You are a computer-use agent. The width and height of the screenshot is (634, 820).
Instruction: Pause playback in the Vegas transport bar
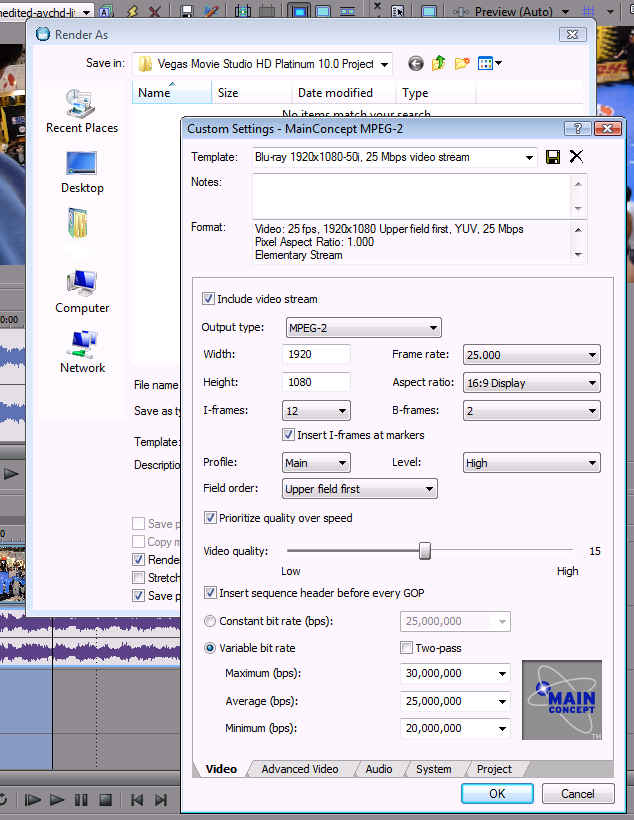(81, 800)
